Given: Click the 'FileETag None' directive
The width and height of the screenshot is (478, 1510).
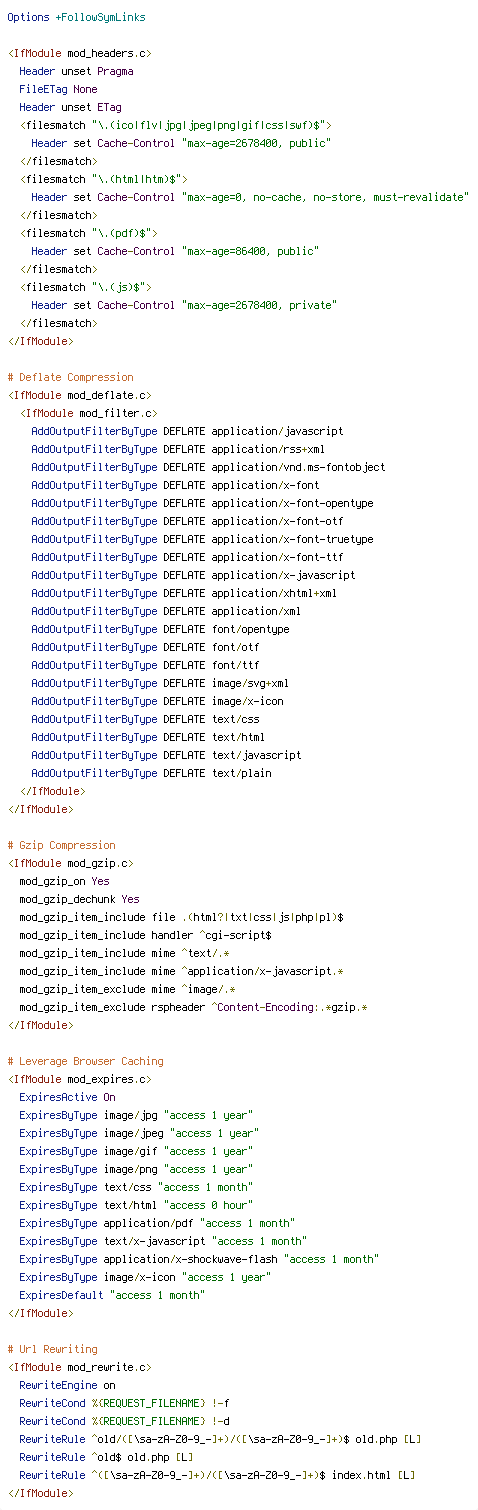Looking at the screenshot, I should (58, 90).
